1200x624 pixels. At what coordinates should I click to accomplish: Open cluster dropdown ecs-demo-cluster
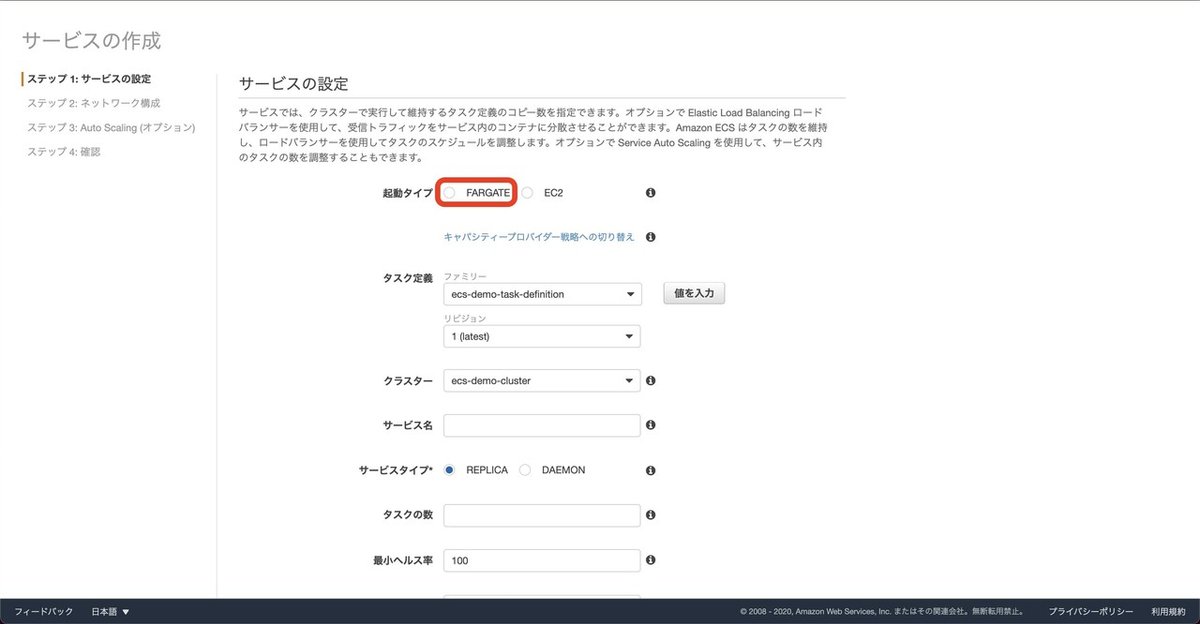[x=542, y=381]
